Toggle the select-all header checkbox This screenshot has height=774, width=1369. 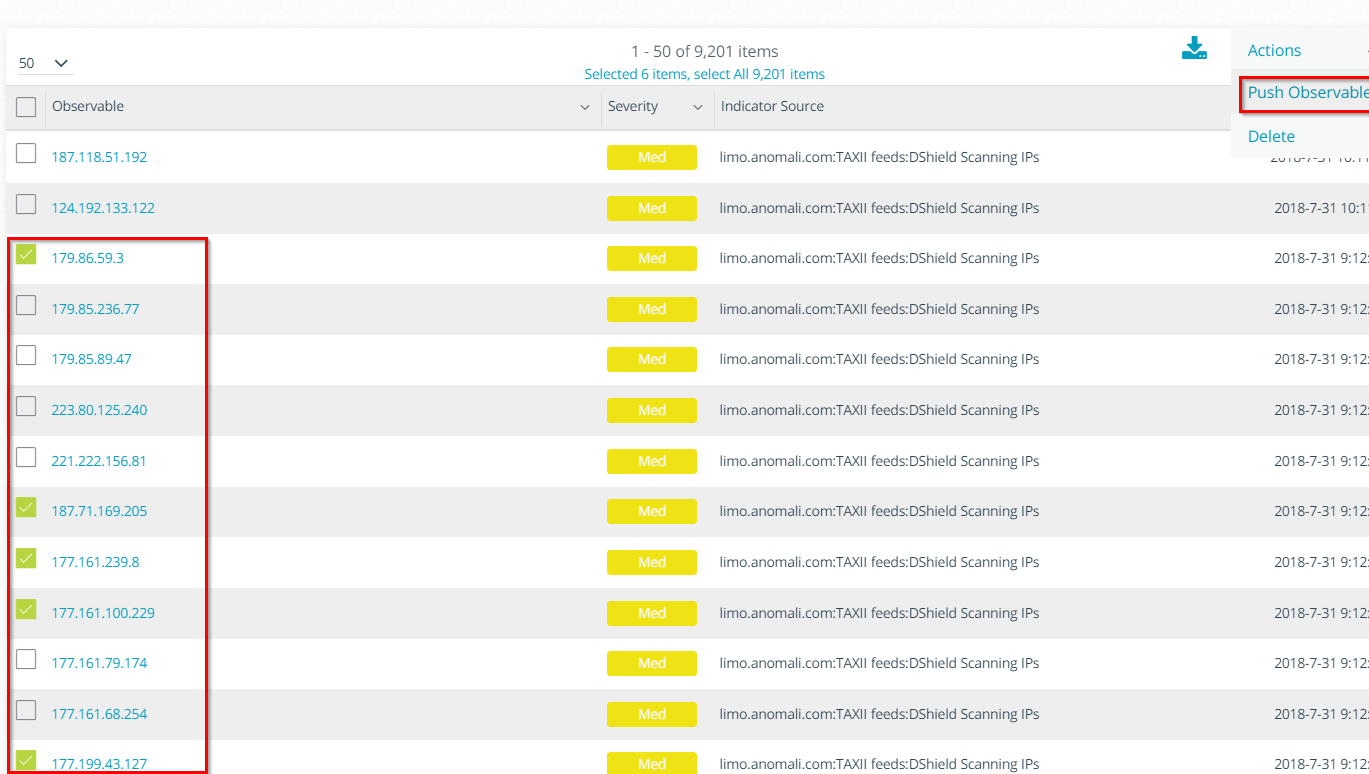pyautogui.click(x=26, y=107)
